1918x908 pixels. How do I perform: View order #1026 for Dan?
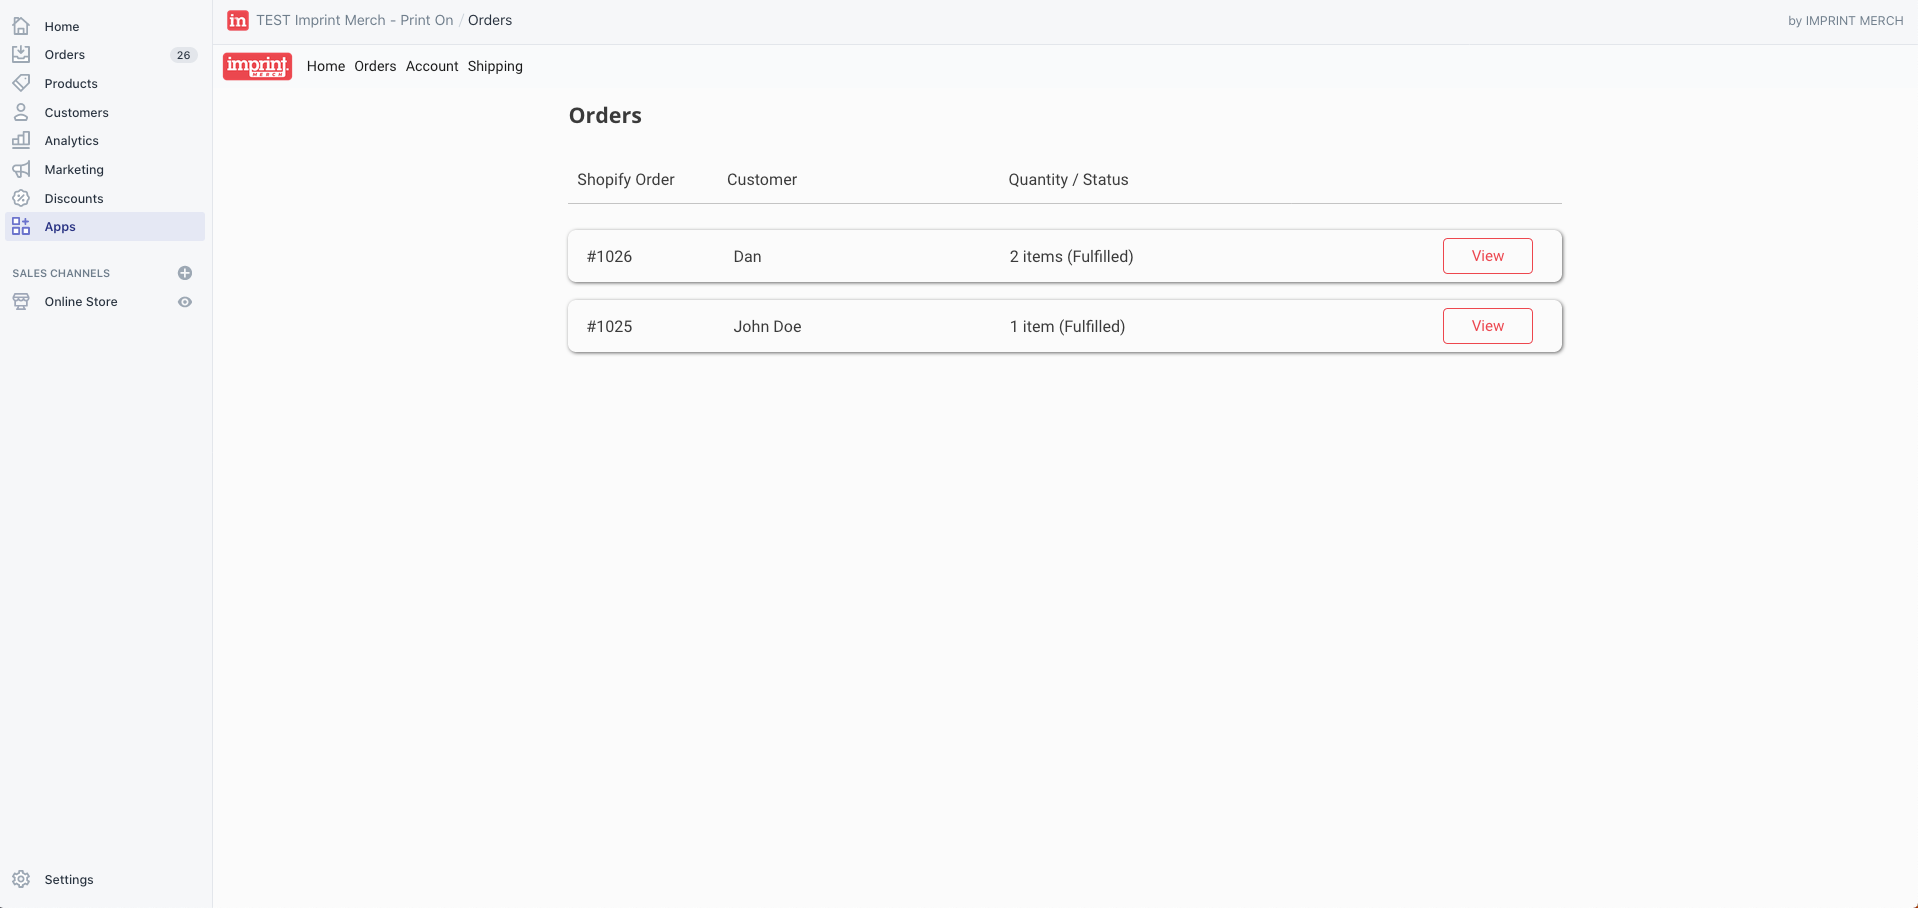(1487, 256)
